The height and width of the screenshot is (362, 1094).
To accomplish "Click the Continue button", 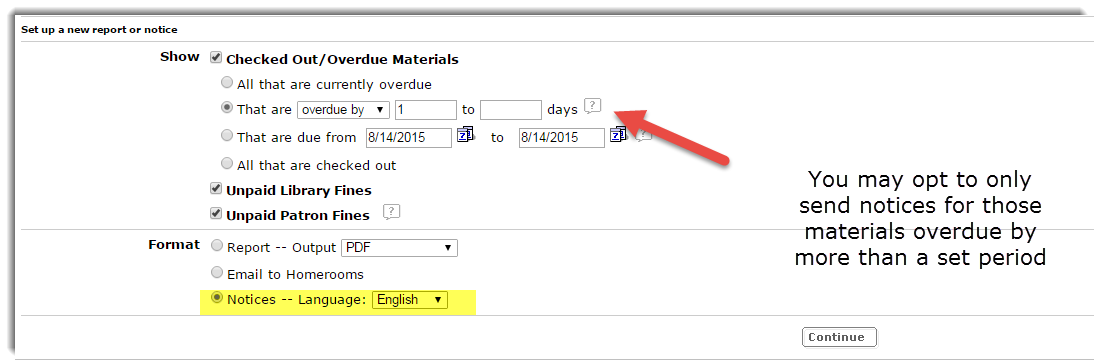I will tap(839, 337).
